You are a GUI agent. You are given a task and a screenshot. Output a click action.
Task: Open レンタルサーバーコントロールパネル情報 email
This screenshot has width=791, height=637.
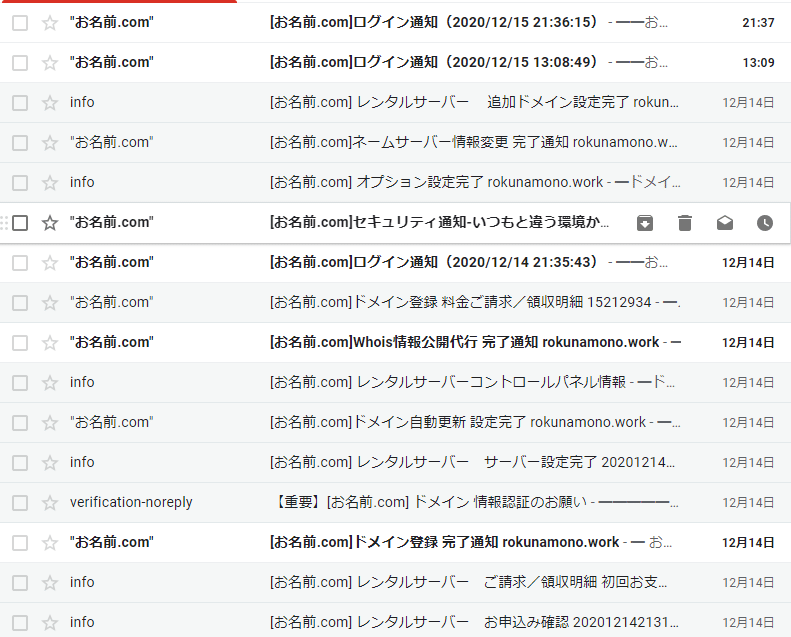(x=396, y=383)
